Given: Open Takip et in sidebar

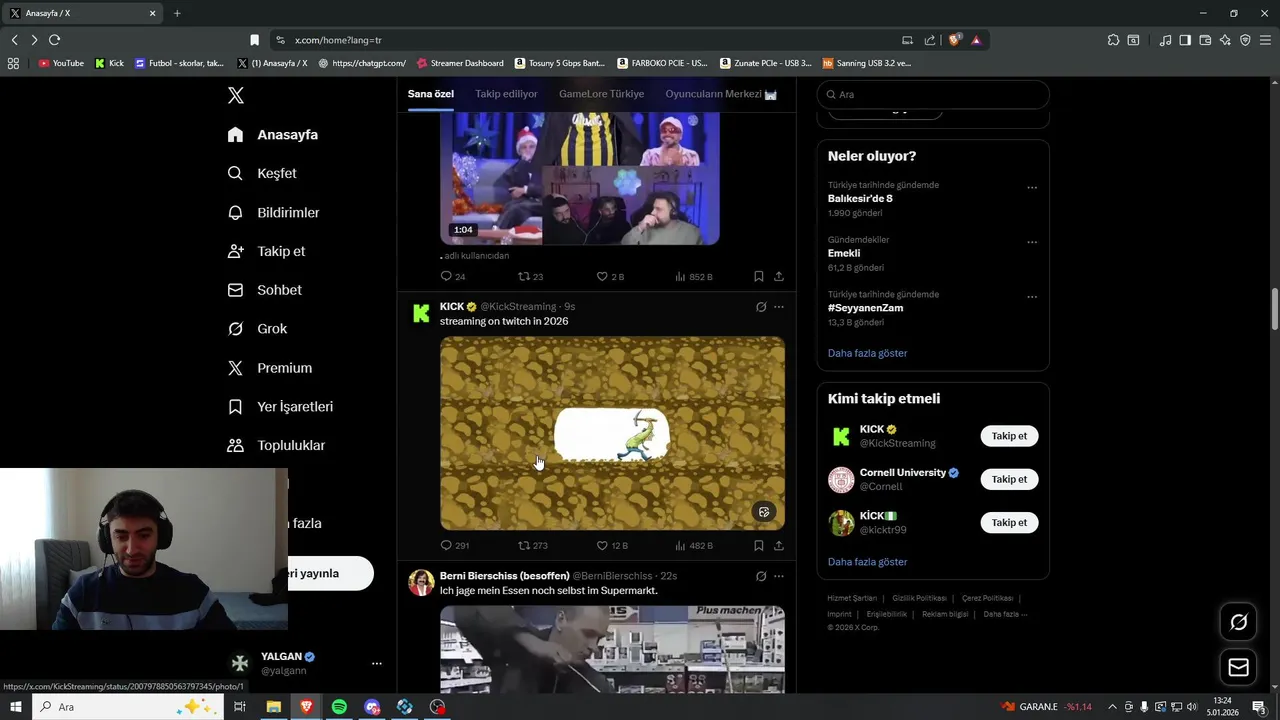Looking at the screenshot, I should (266, 251).
